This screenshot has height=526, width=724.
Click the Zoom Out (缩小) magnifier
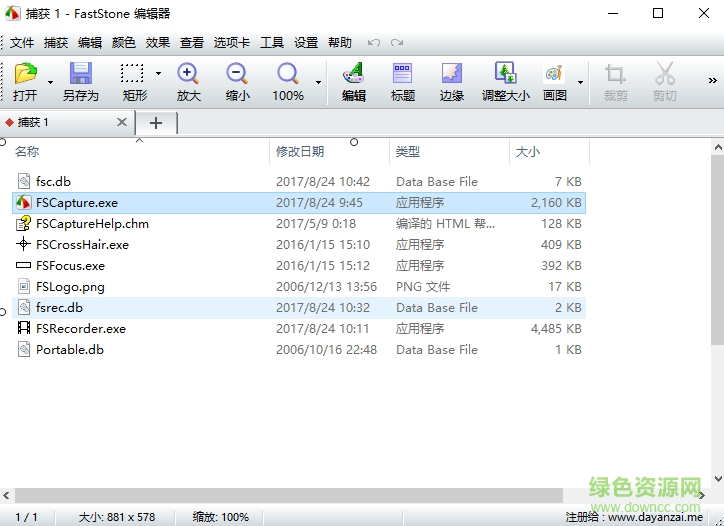(x=237, y=75)
